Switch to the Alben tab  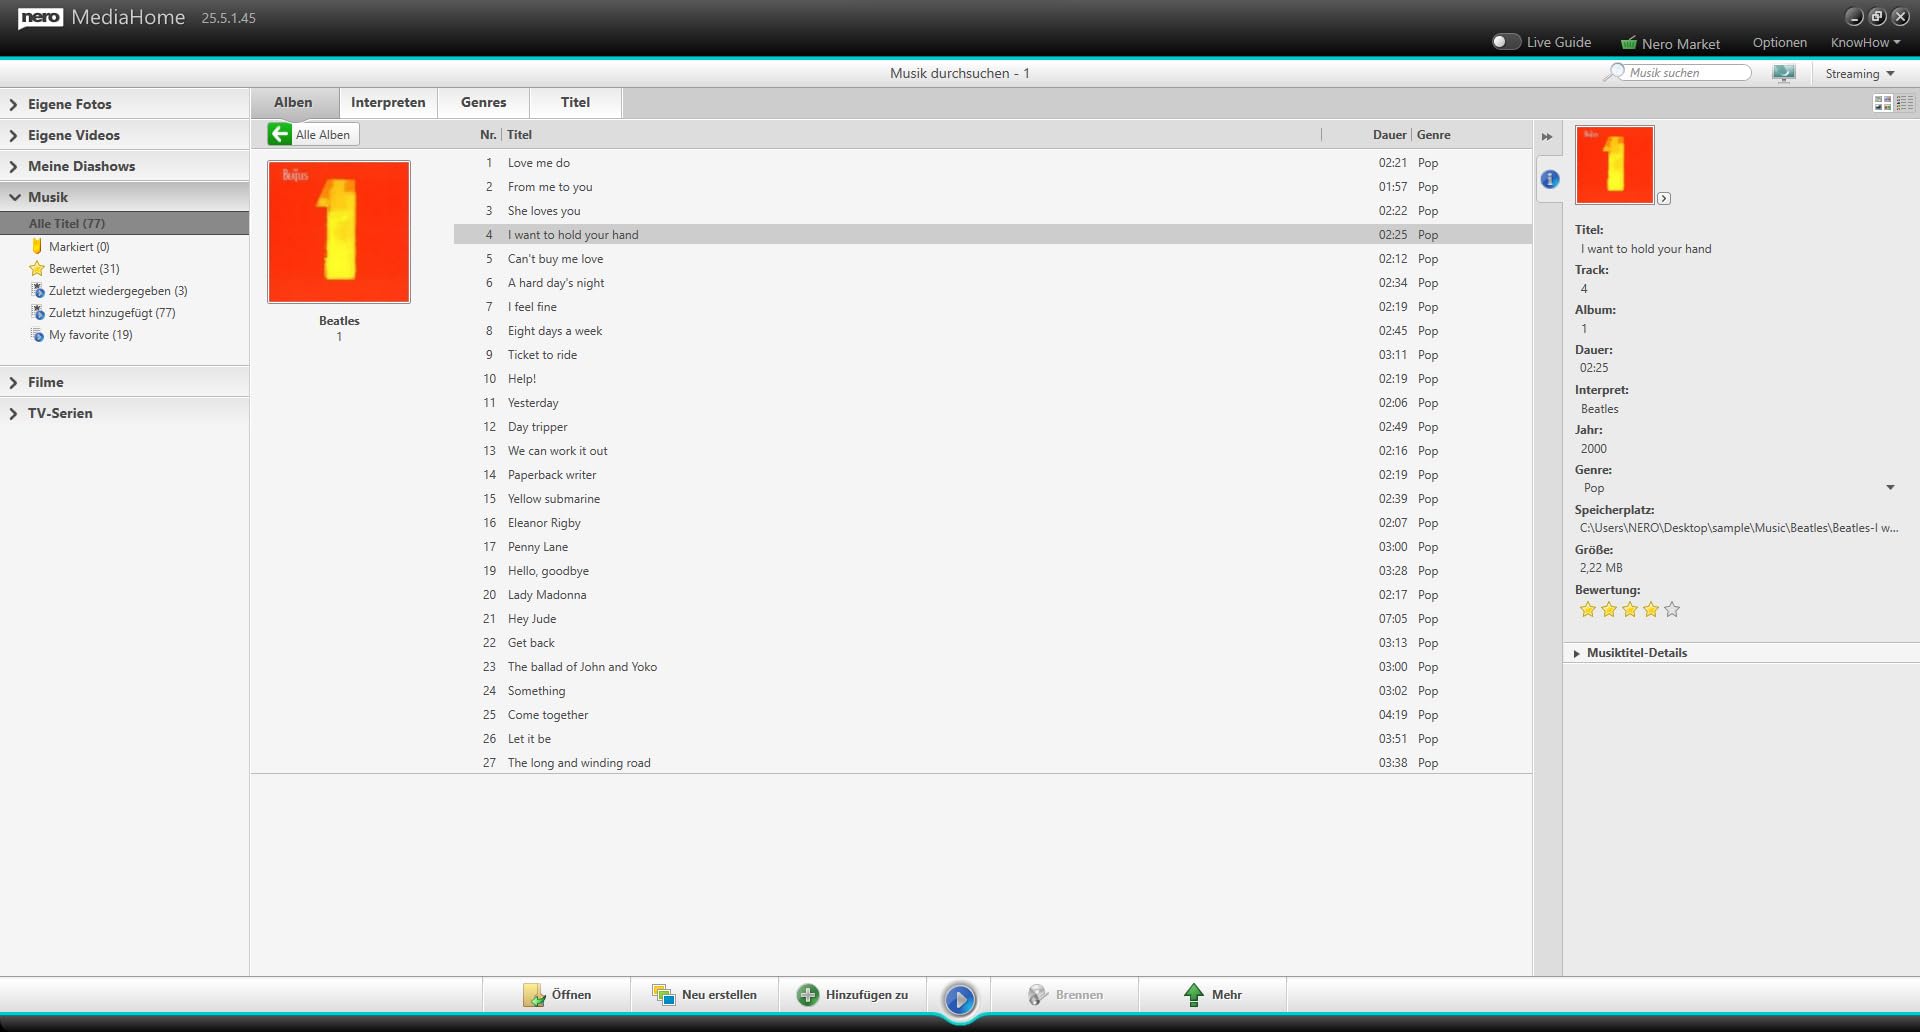click(x=293, y=103)
